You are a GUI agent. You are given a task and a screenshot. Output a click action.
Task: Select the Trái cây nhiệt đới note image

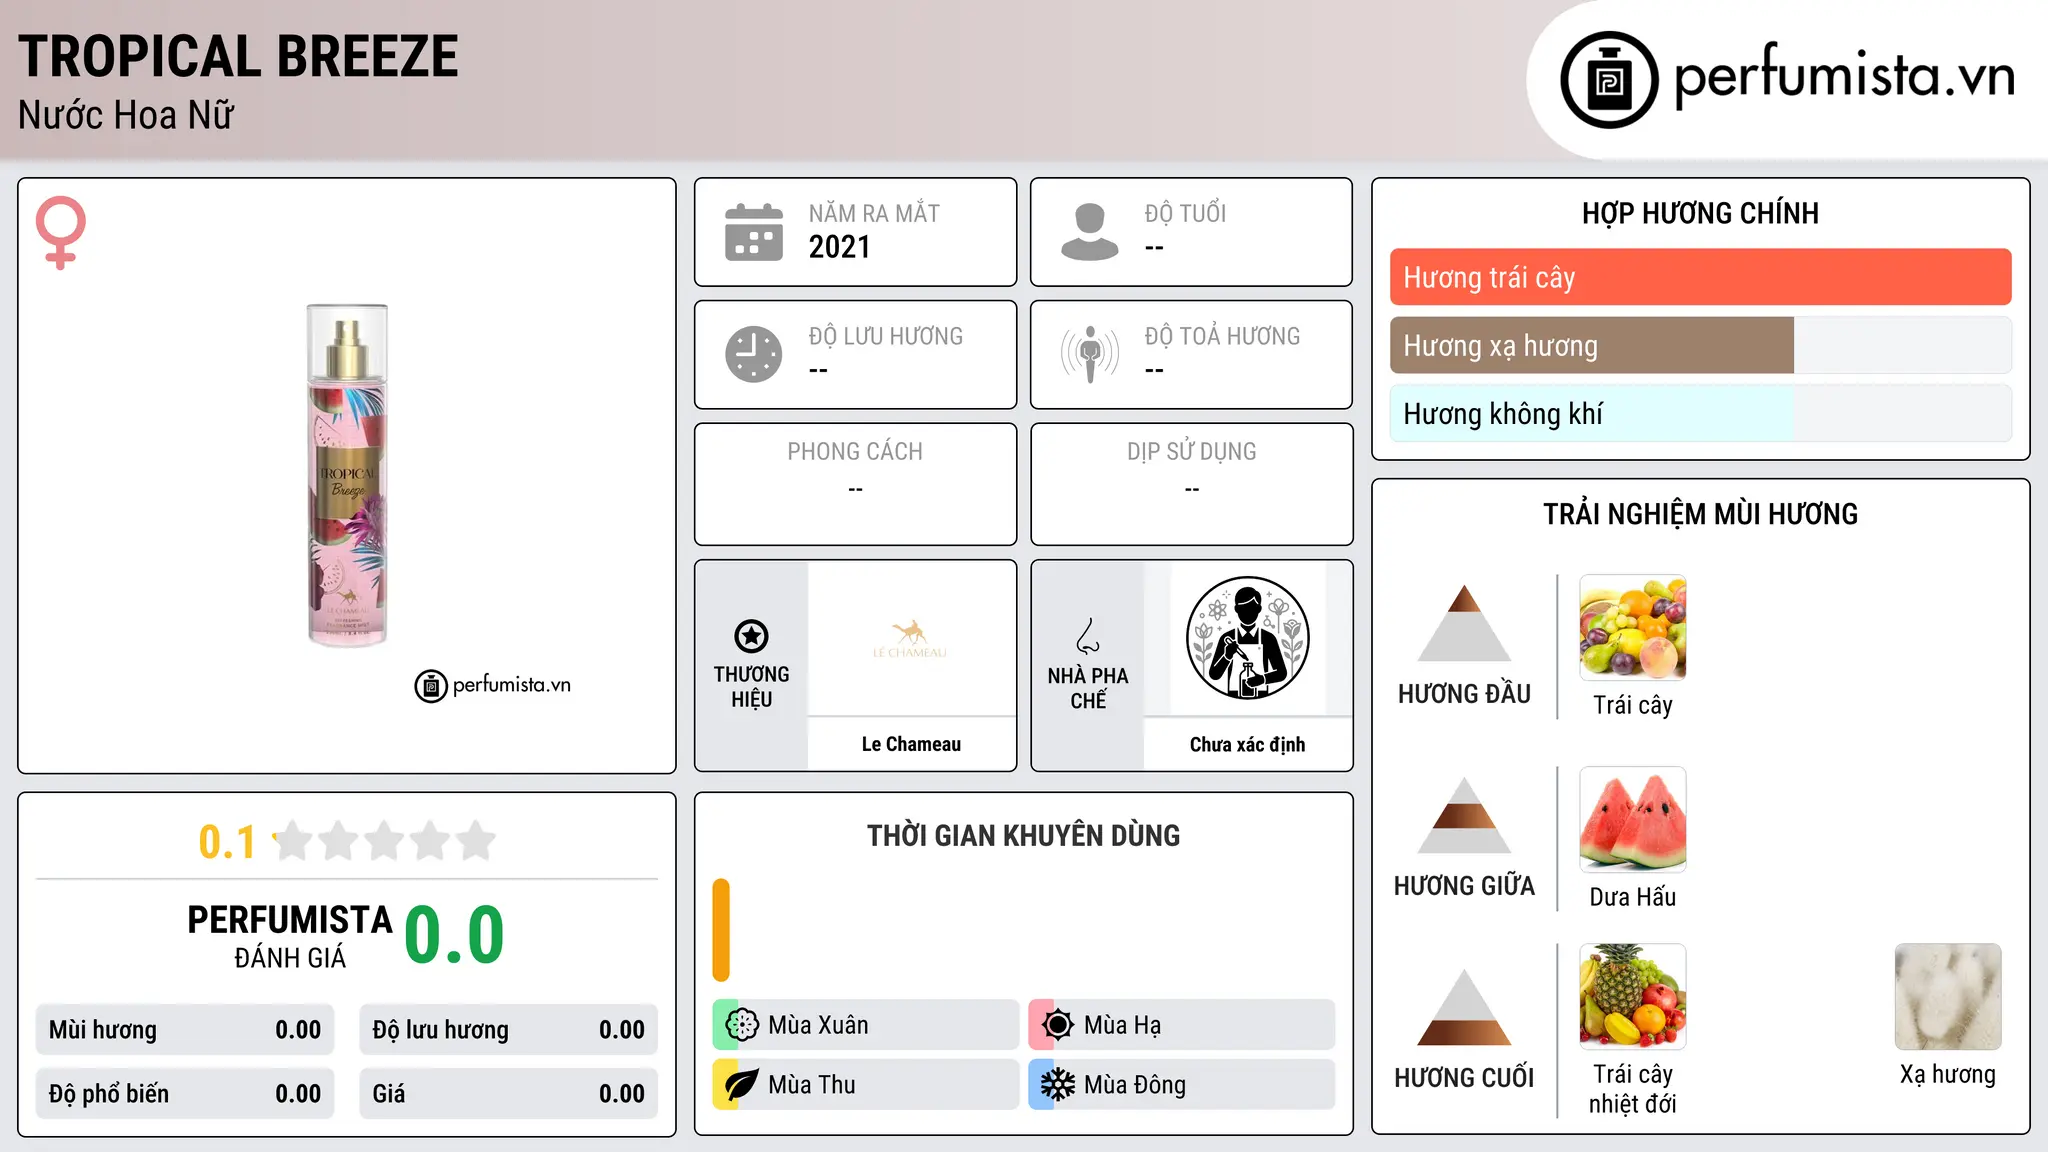click(1633, 997)
